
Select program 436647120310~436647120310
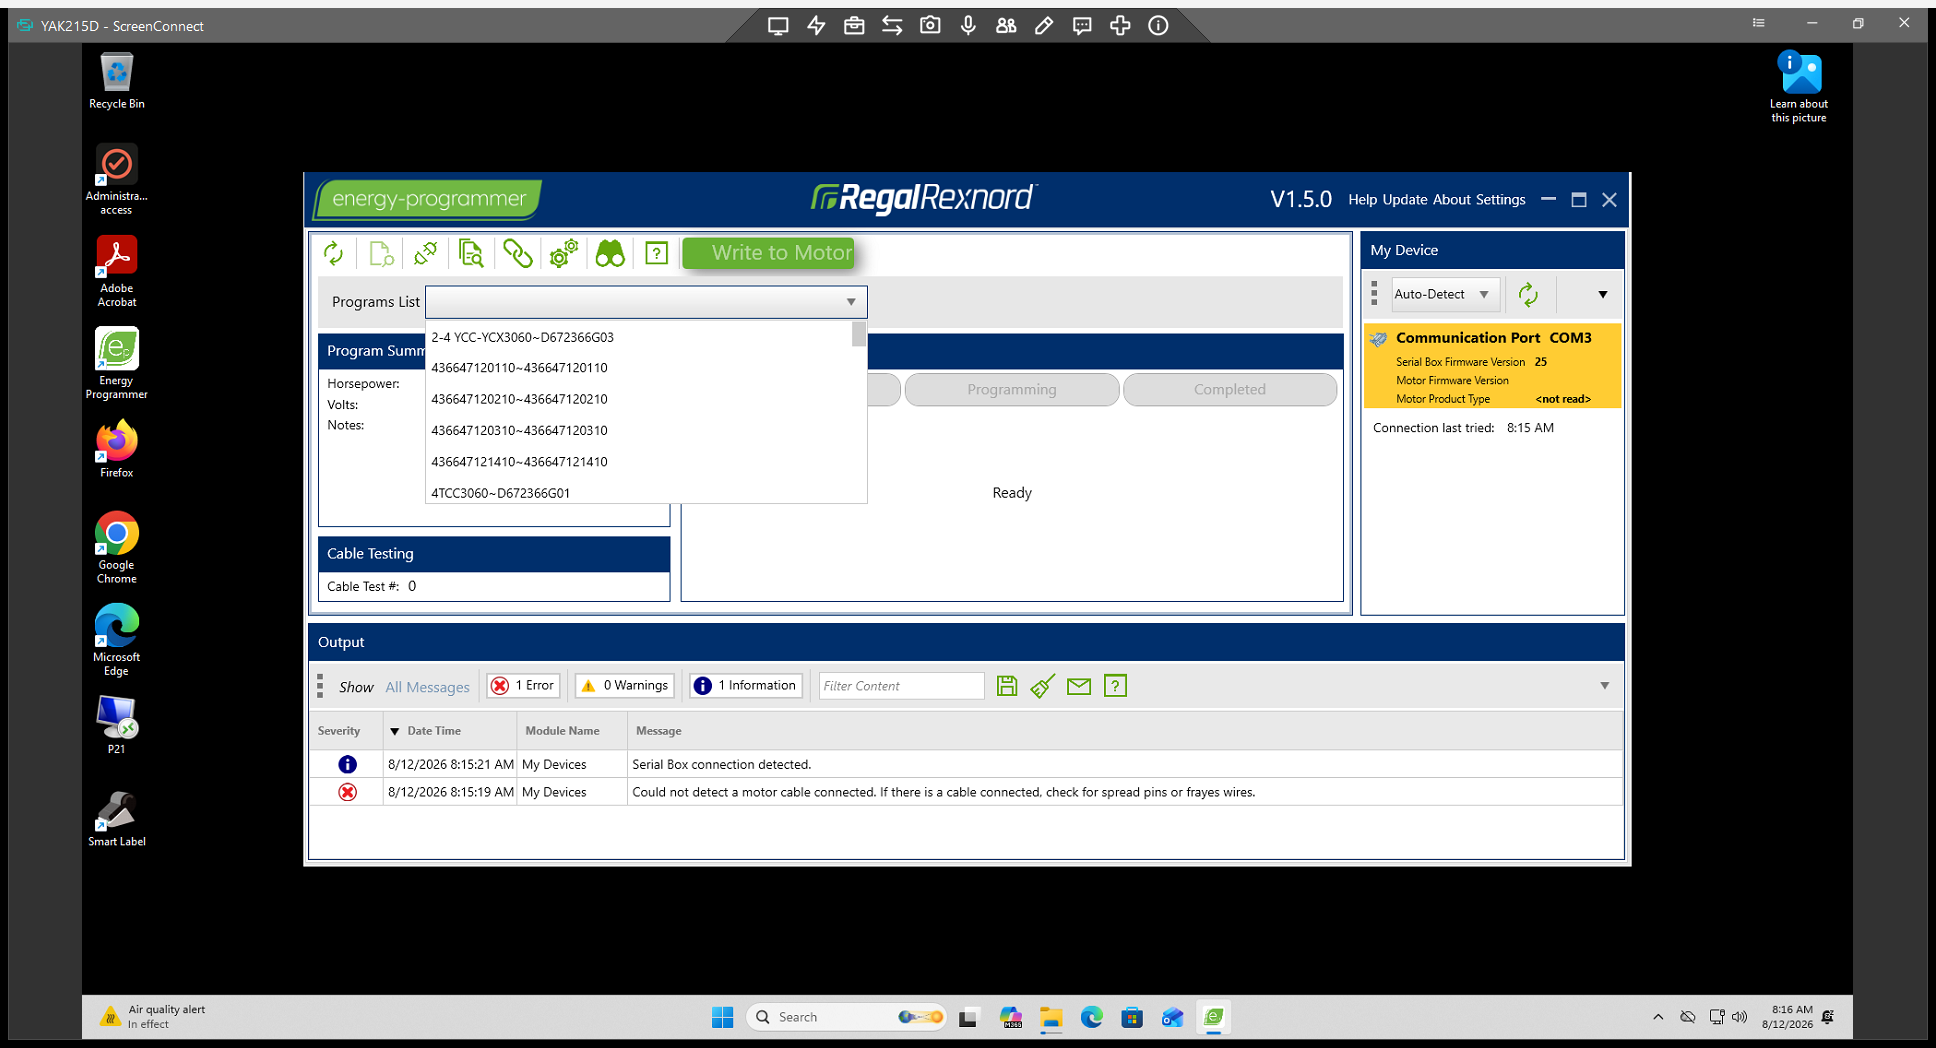pos(519,430)
